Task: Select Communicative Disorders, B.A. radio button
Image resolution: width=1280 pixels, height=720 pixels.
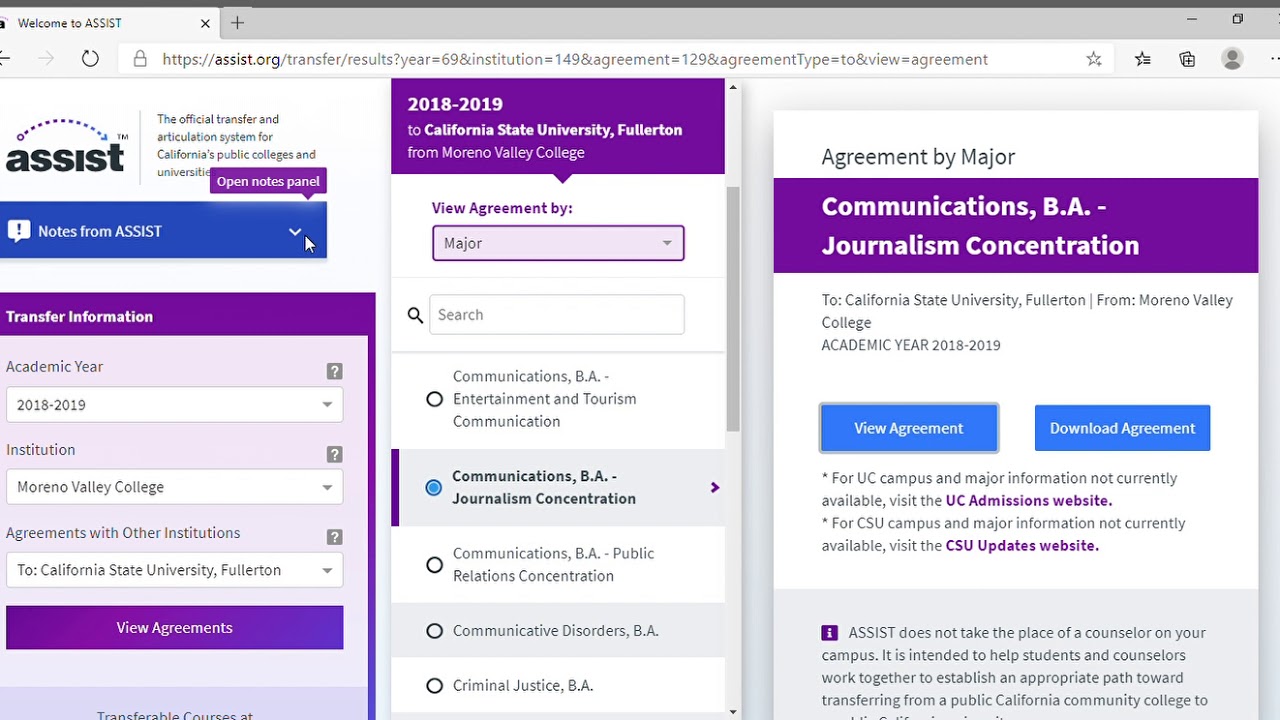Action: click(x=434, y=631)
